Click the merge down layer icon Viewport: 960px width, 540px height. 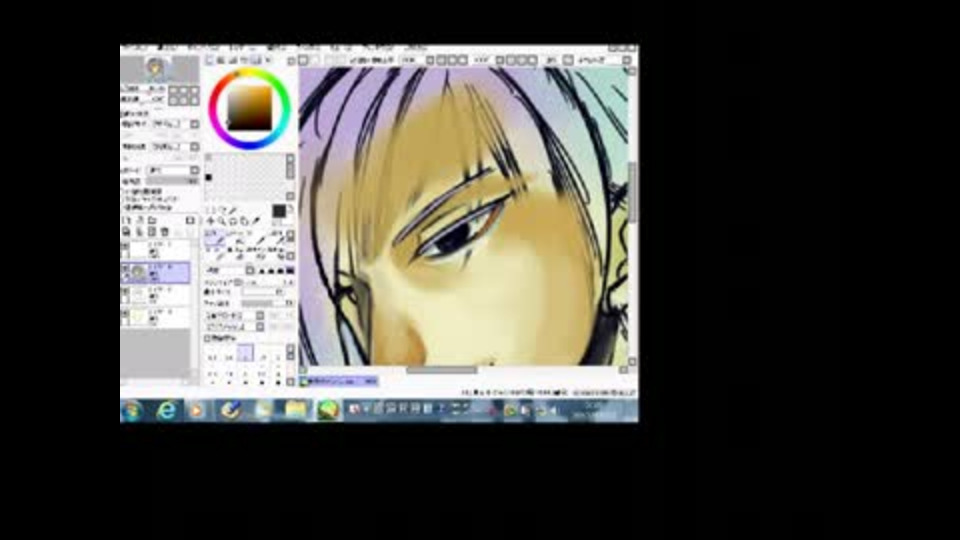[139, 232]
